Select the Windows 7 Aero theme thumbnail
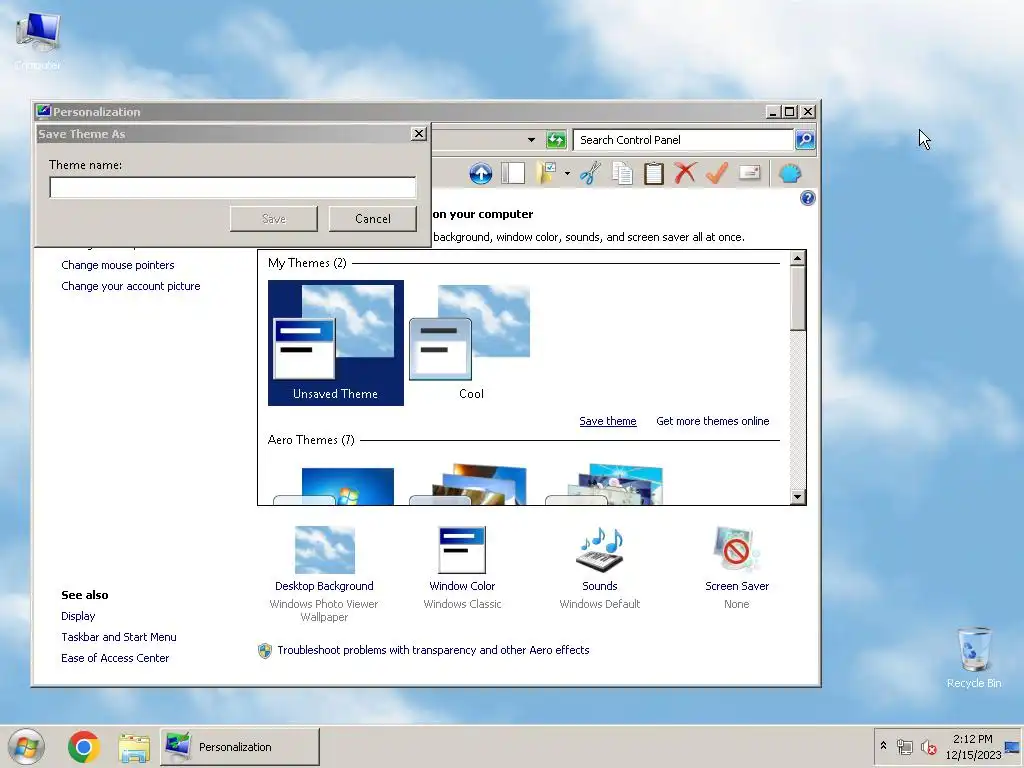1024x768 pixels. pos(336,486)
